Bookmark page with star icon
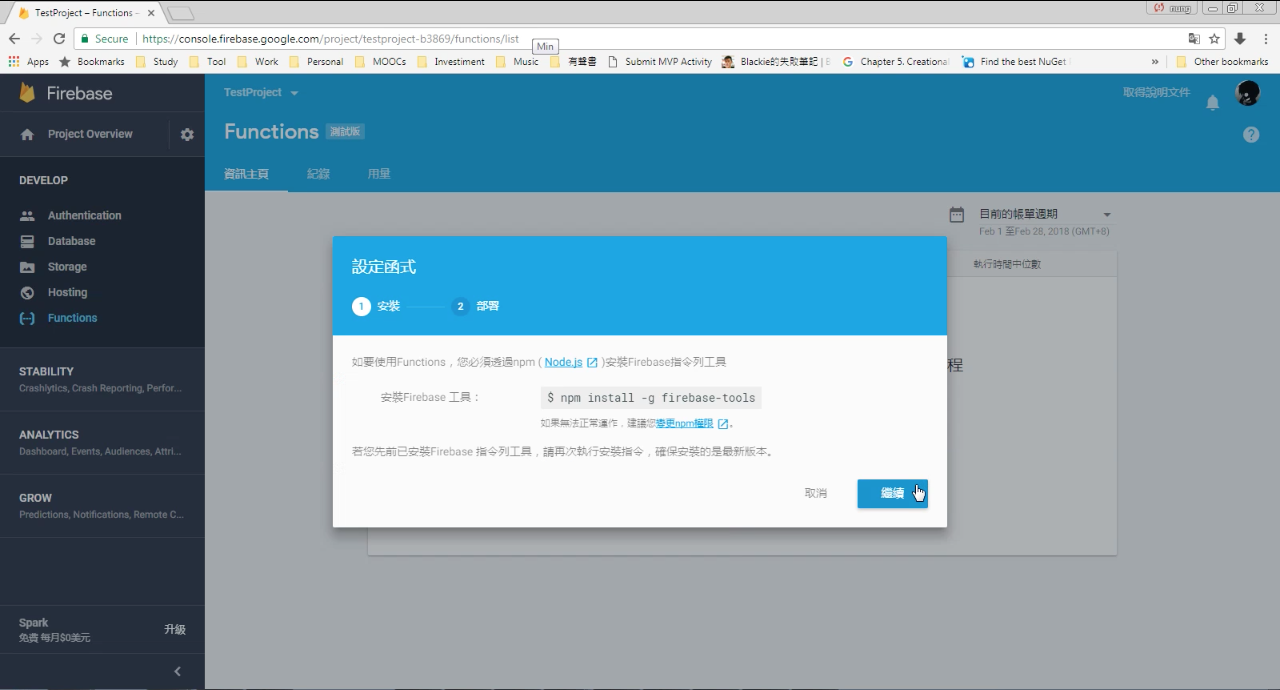Image resolution: width=1280 pixels, height=690 pixels. coord(1214,39)
